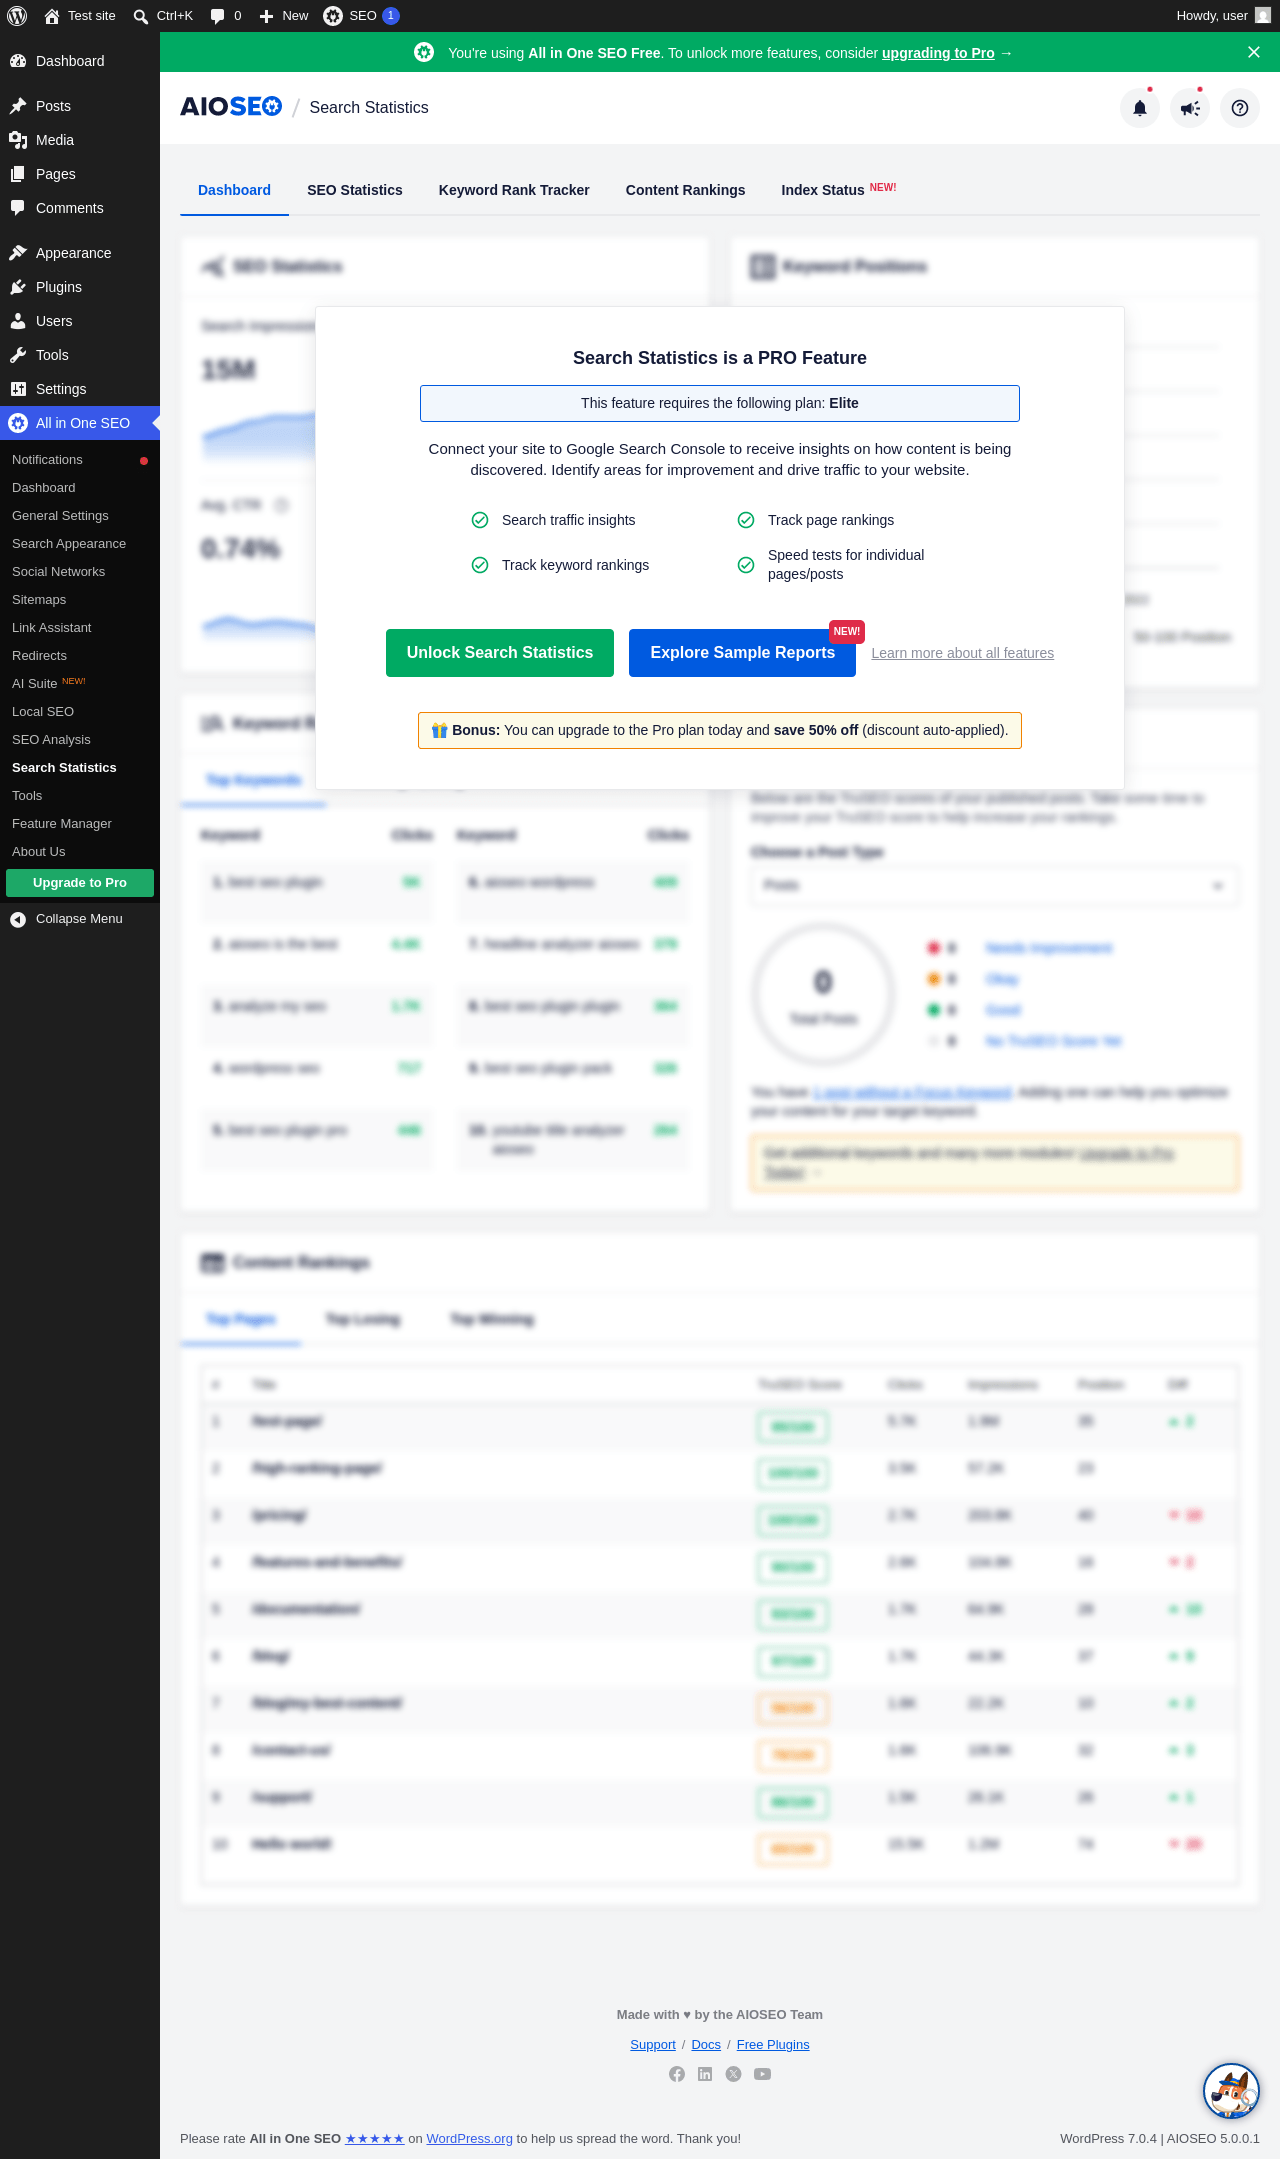Open Posts in the admin sidebar
Image resolution: width=1280 pixels, height=2159 pixels.
[80, 106]
